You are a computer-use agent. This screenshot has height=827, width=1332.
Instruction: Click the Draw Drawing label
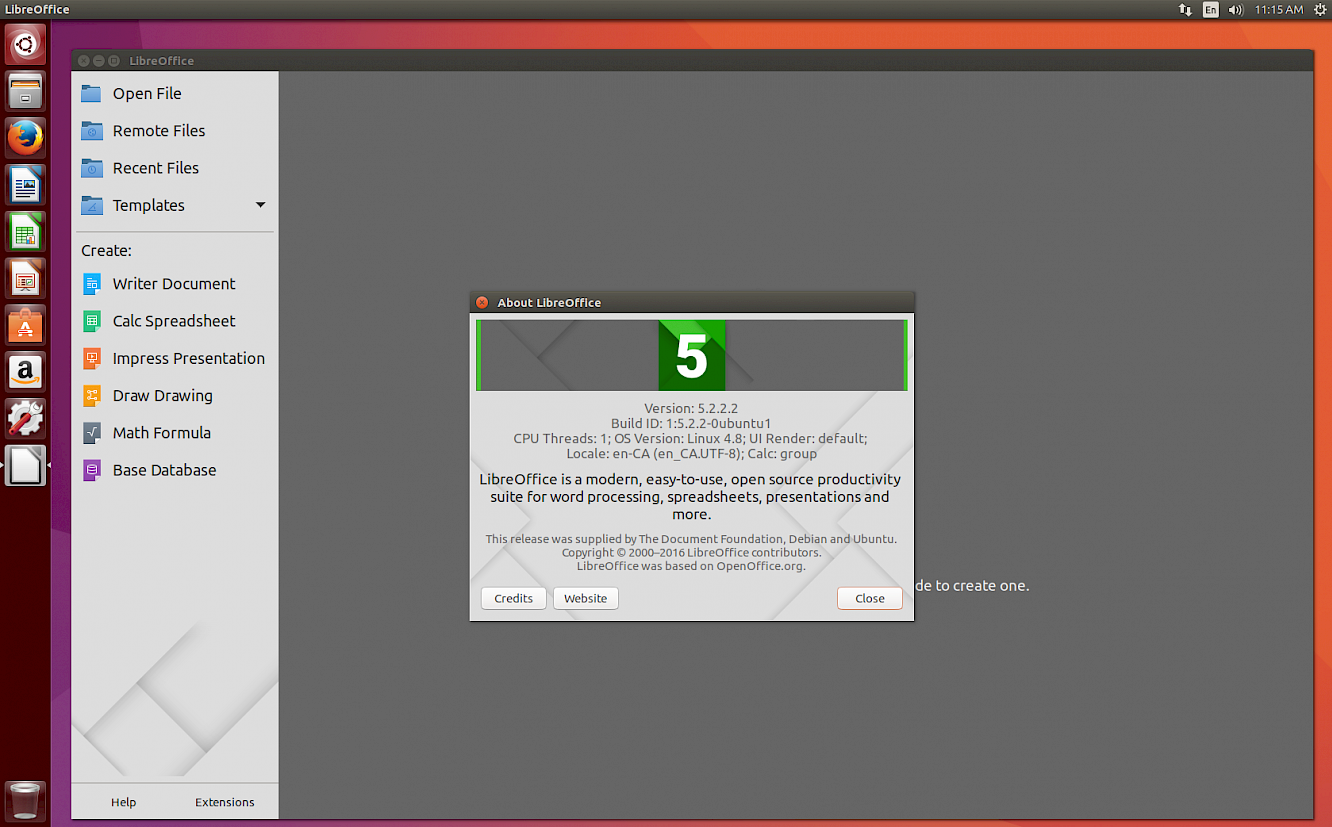point(163,395)
